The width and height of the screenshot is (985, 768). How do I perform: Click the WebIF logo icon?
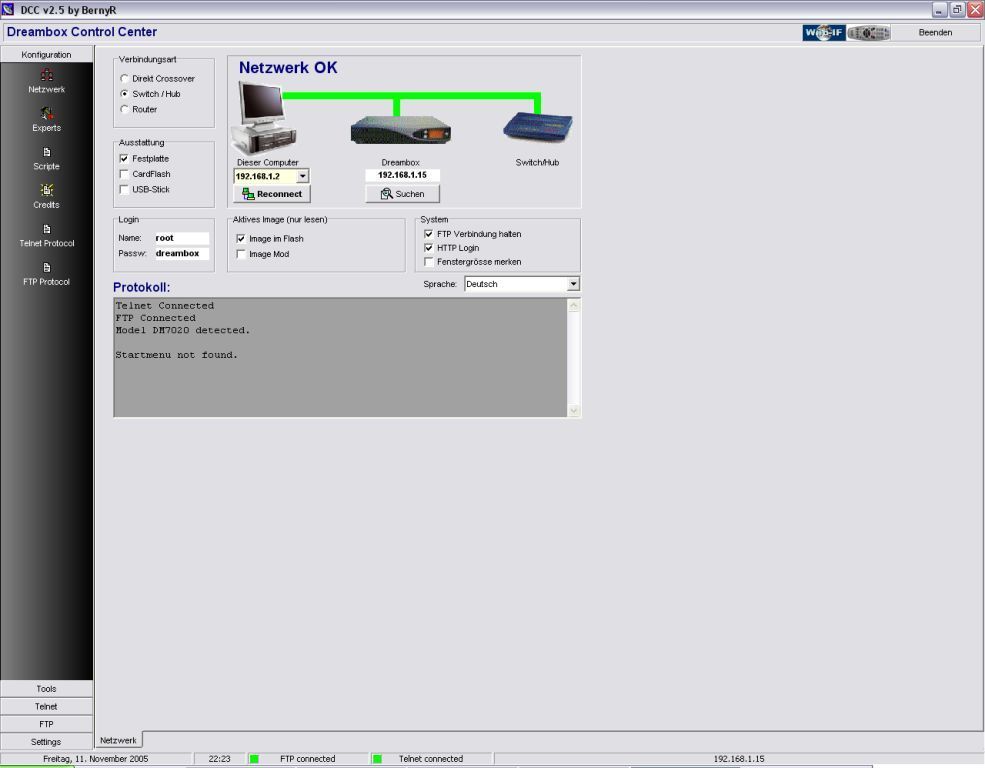pos(824,33)
